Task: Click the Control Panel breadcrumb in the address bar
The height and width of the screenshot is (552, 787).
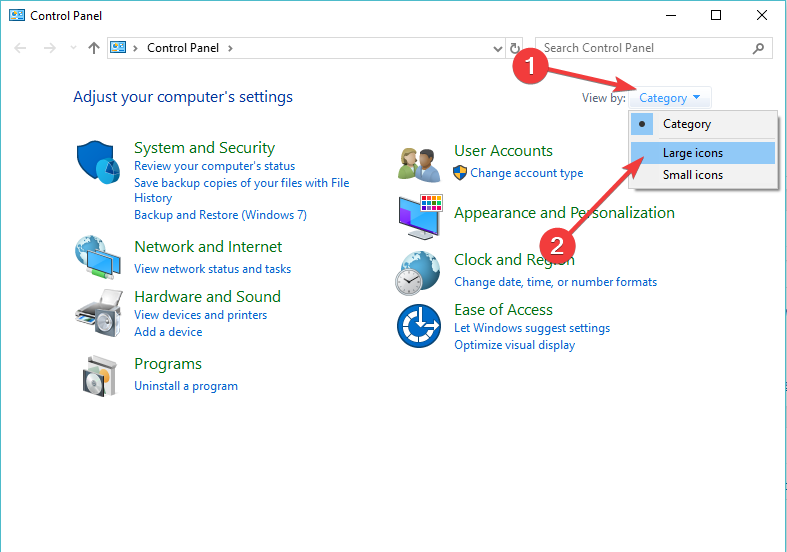Action: pos(183,48)
